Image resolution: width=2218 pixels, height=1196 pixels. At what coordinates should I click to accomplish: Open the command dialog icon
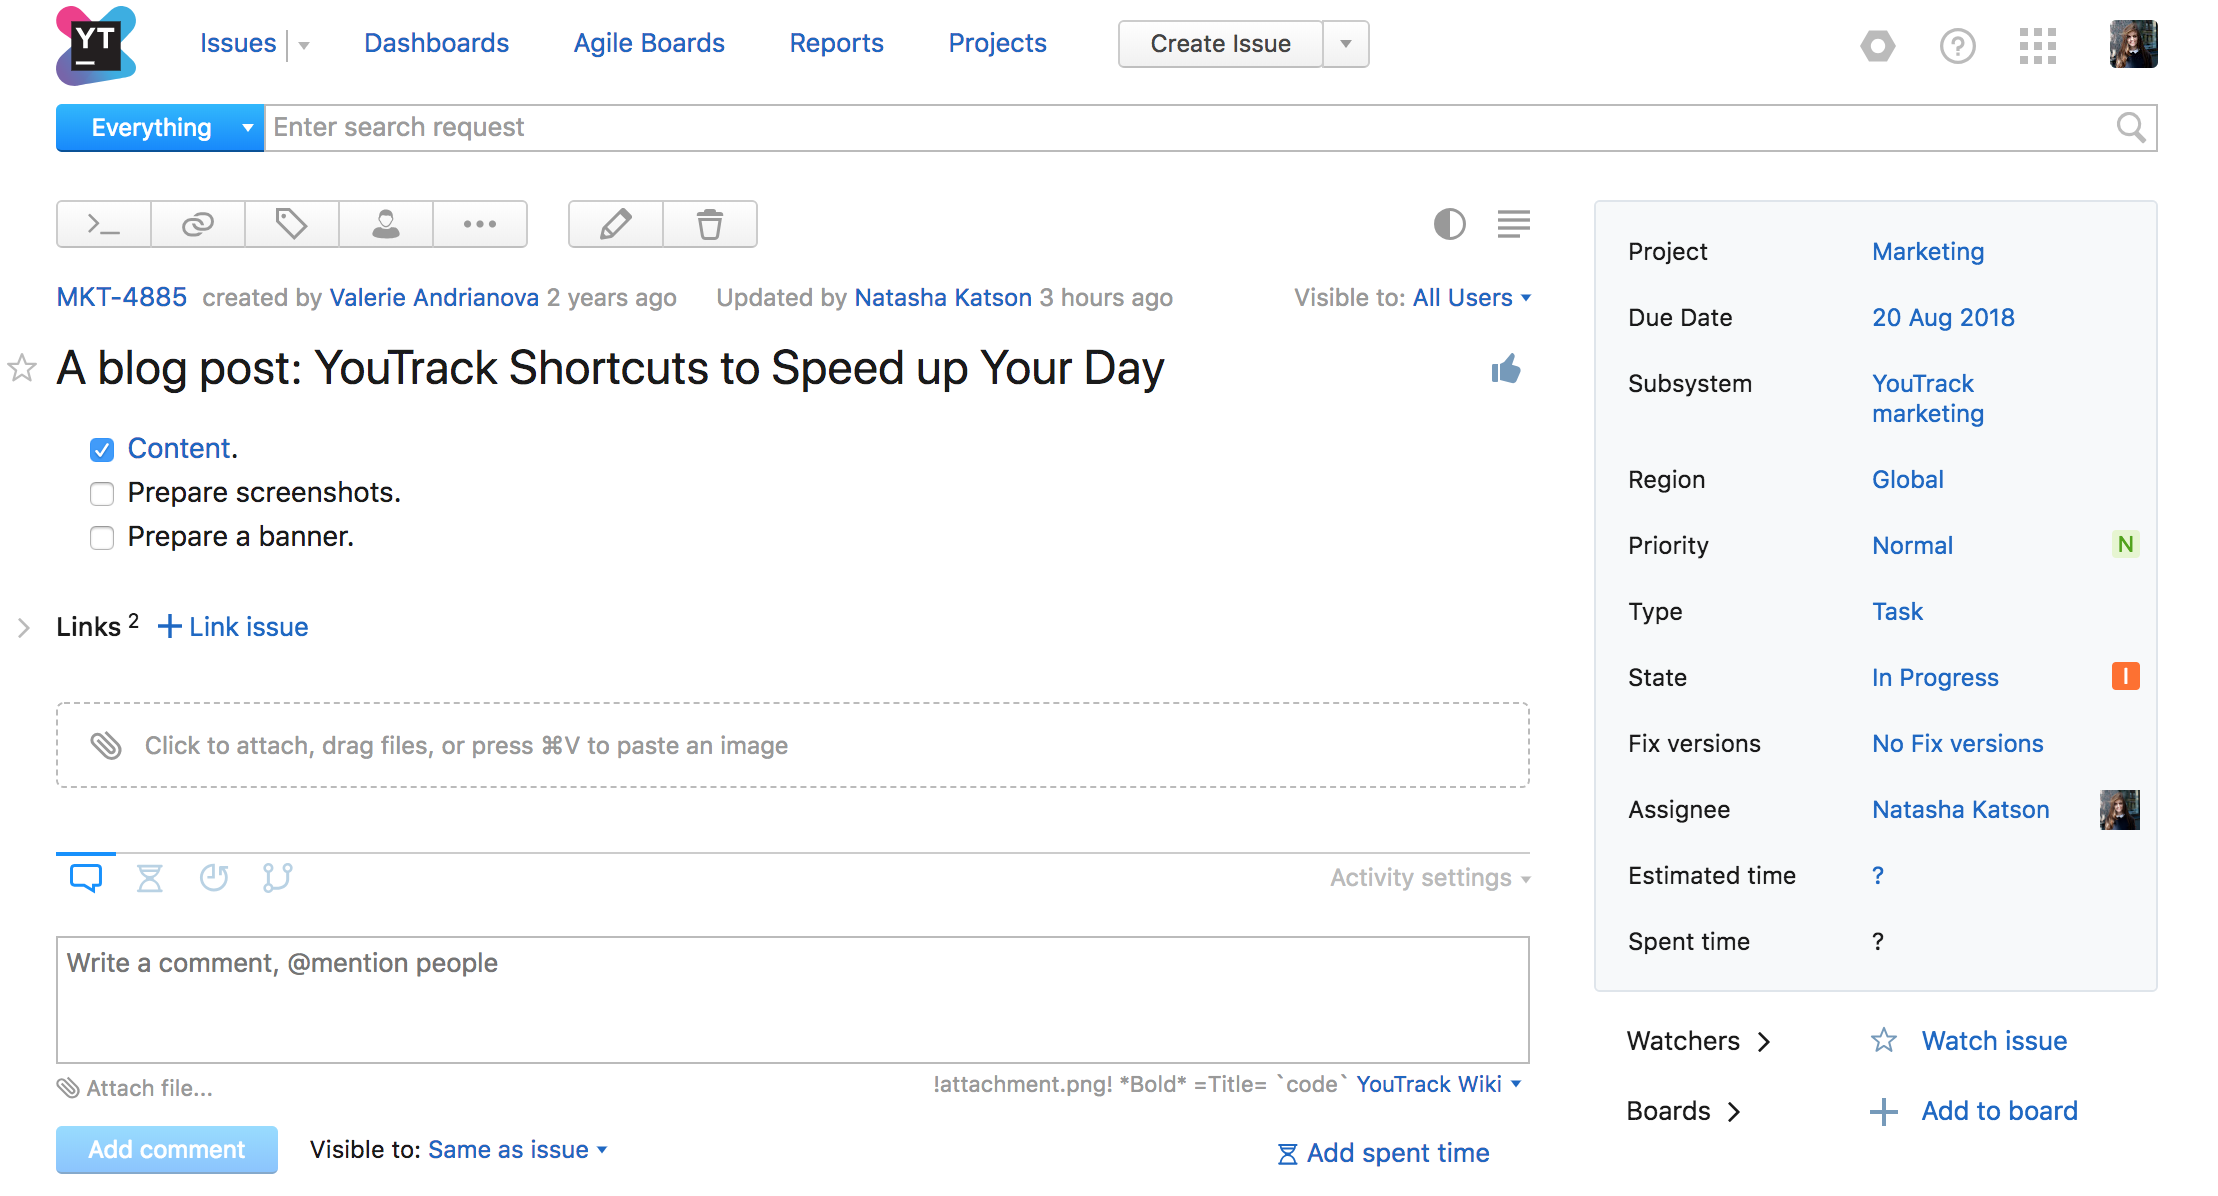point(104,224)
